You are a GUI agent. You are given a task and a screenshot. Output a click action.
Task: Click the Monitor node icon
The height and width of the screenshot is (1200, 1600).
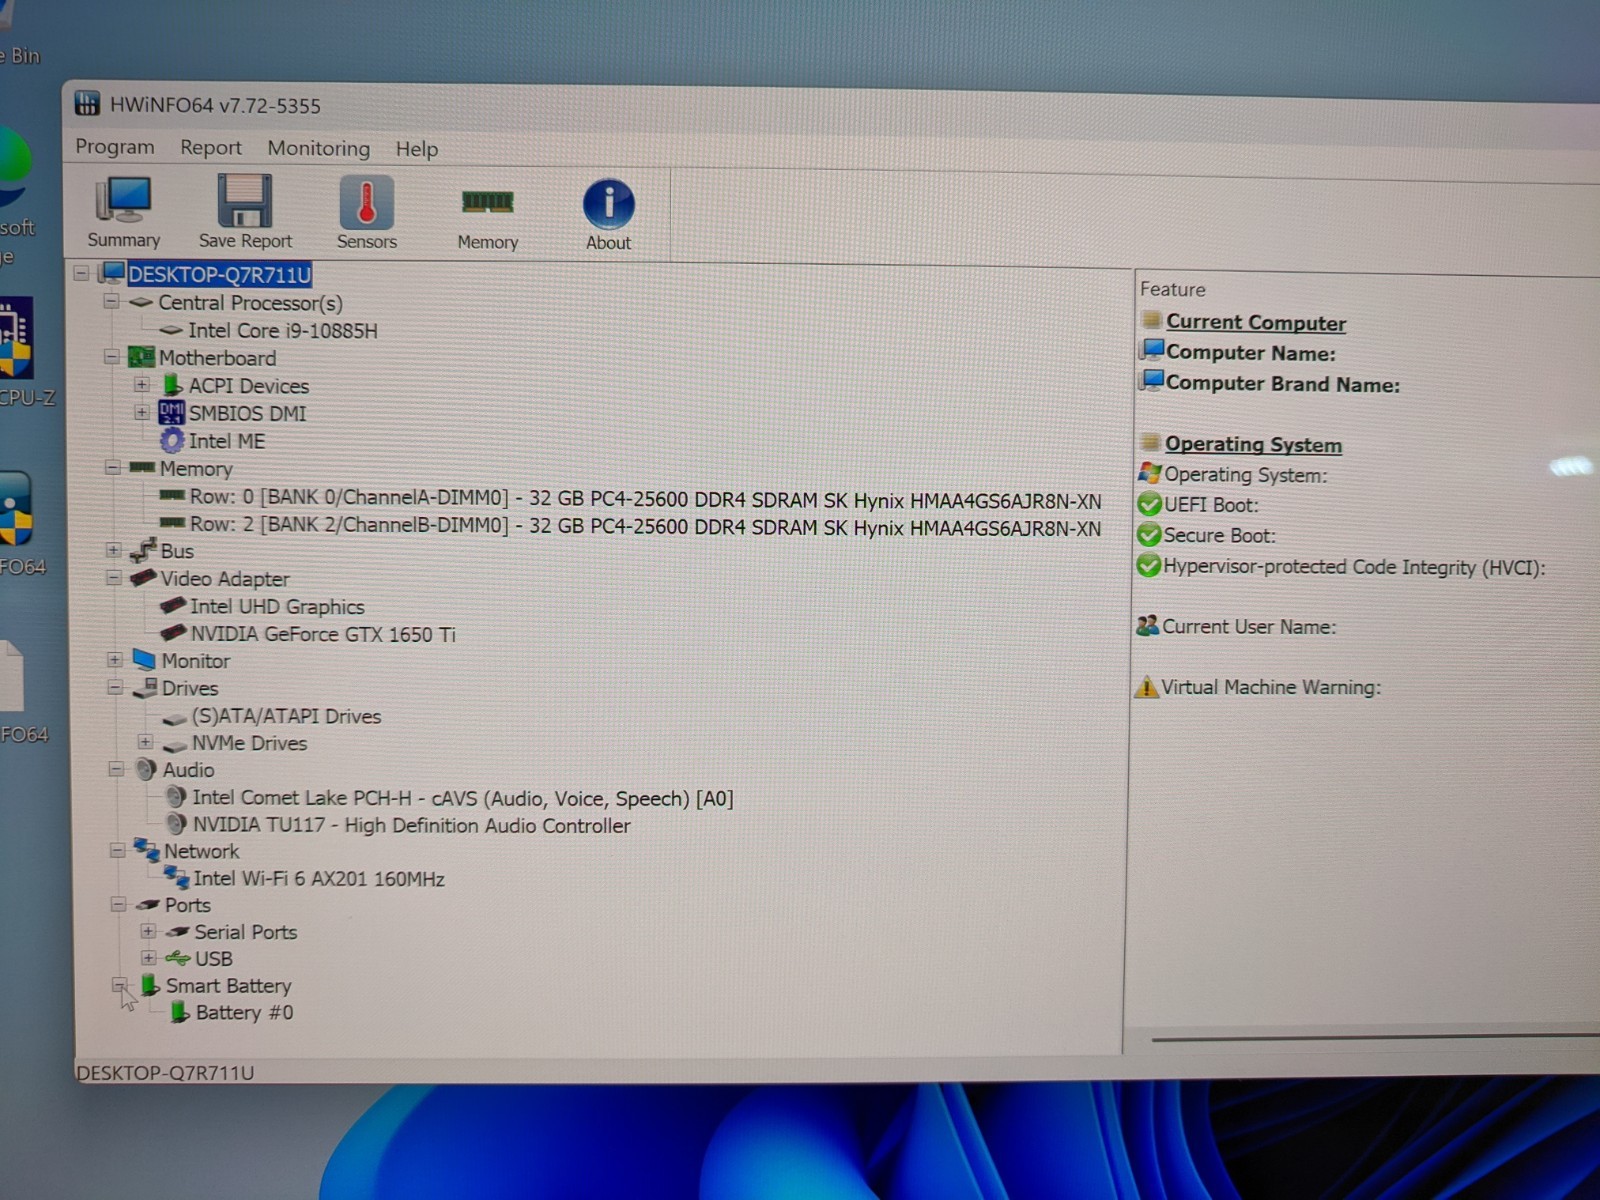pyautogui.click(x=144, y=659)
